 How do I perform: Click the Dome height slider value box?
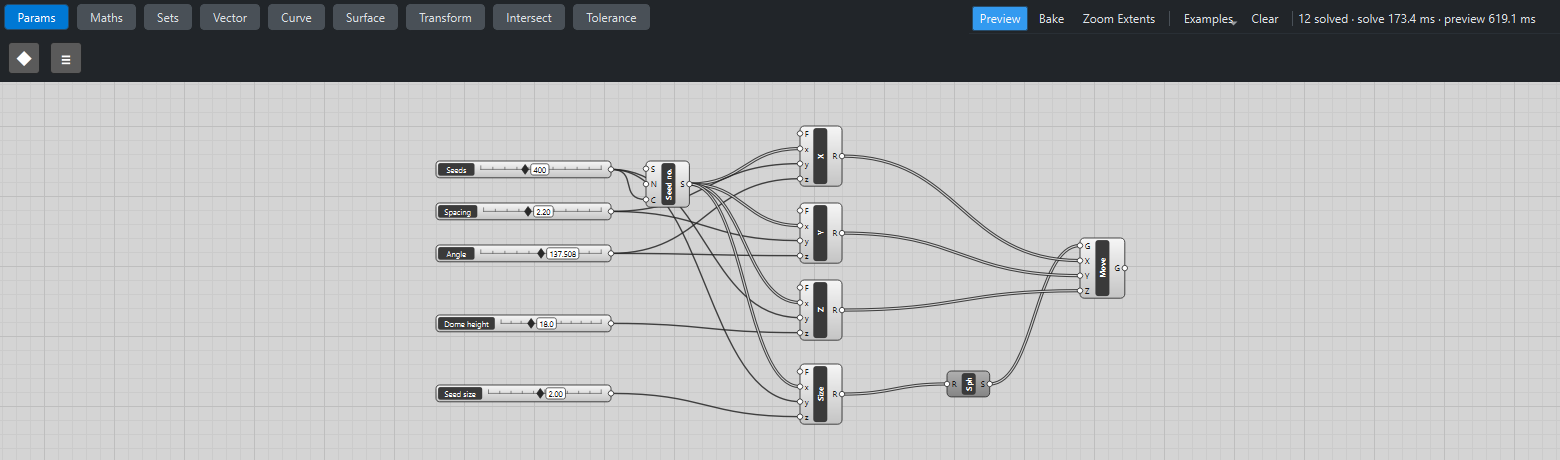[x=546, y=324]
